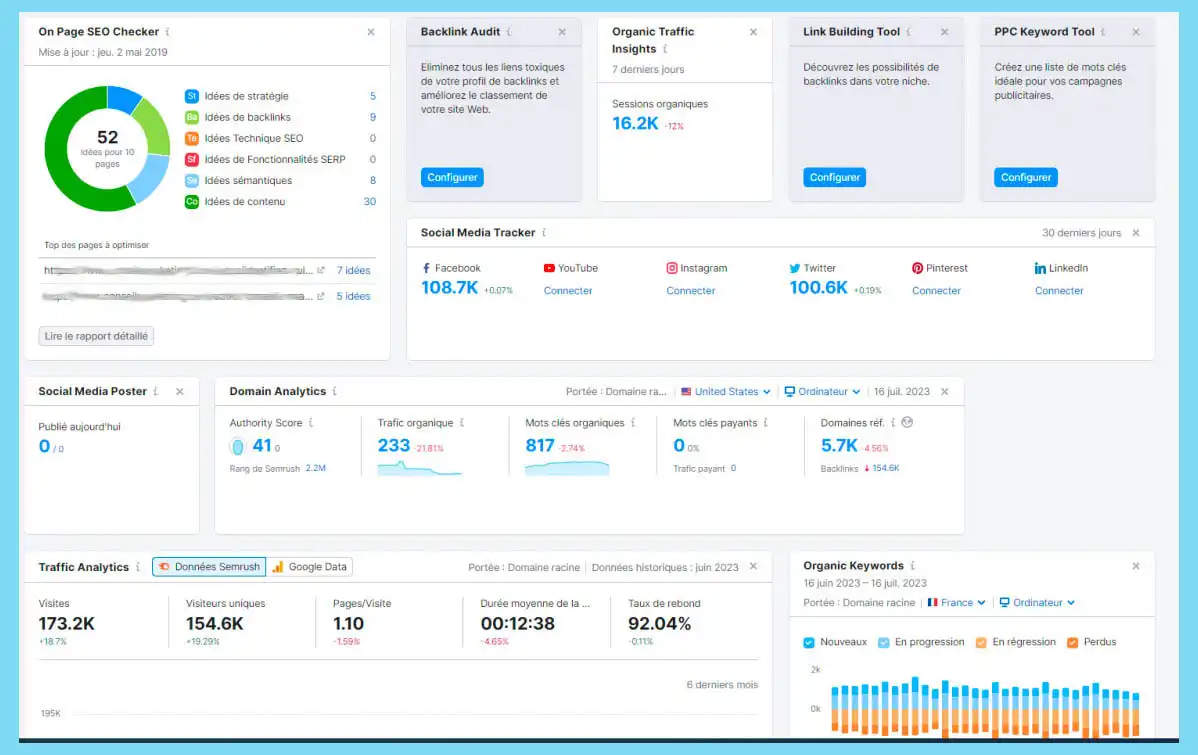Click the LinkedIn icon in Social Media Tracker
The image size is (1198, 755).
[1039, 267]
